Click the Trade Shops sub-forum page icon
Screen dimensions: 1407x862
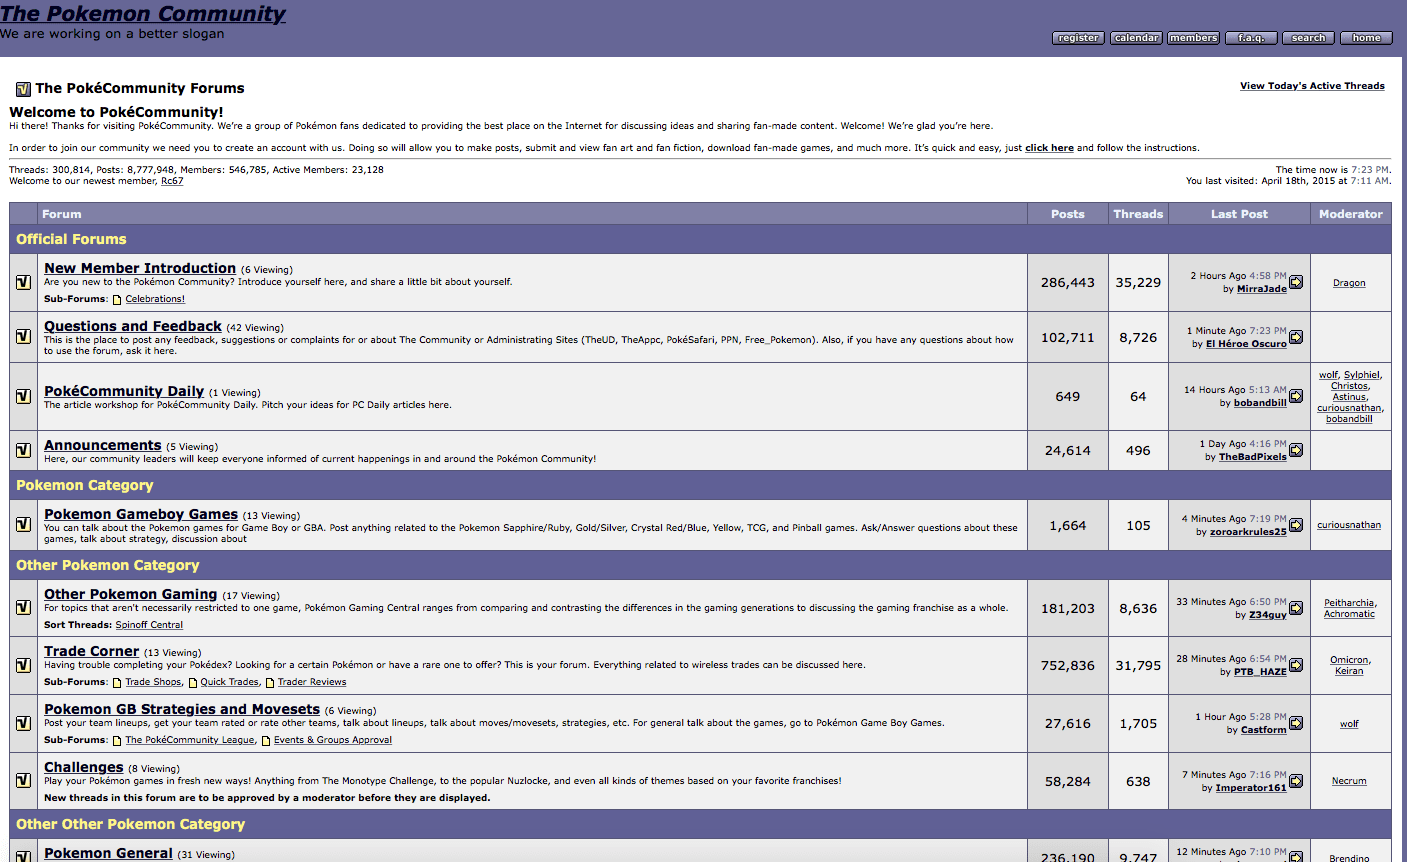tap(117, 682)
